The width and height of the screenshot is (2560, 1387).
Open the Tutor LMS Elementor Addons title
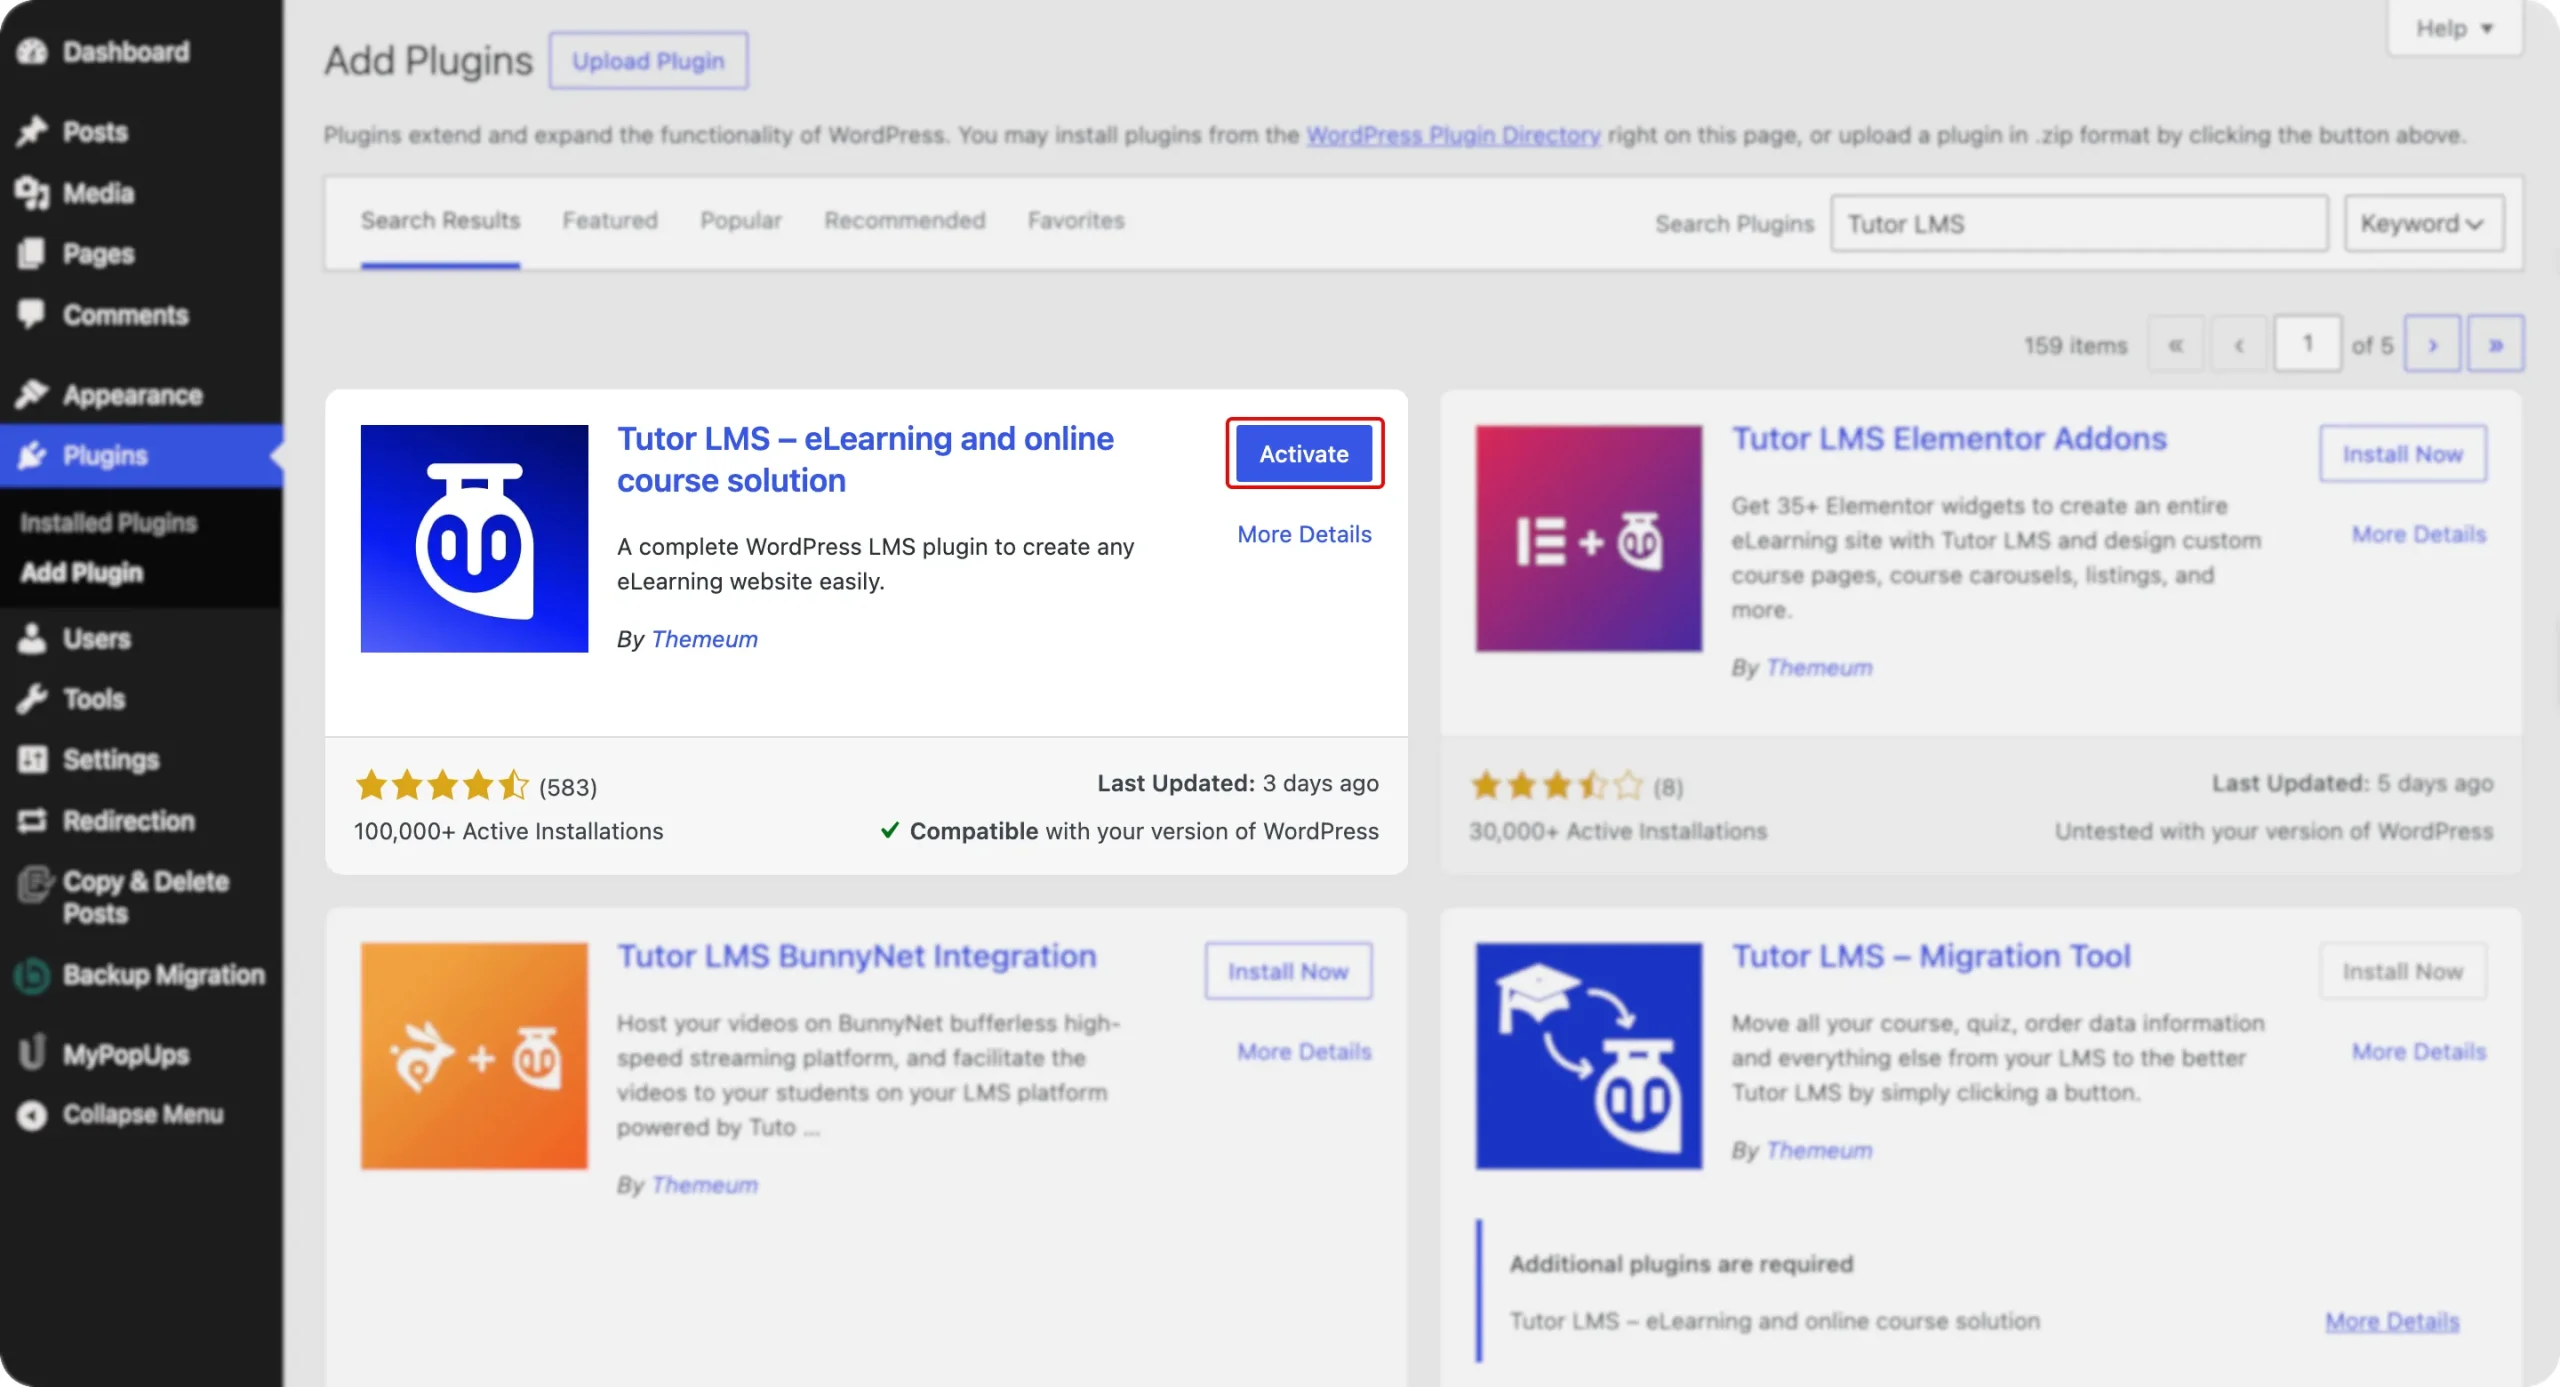(x=1949, y=438)
